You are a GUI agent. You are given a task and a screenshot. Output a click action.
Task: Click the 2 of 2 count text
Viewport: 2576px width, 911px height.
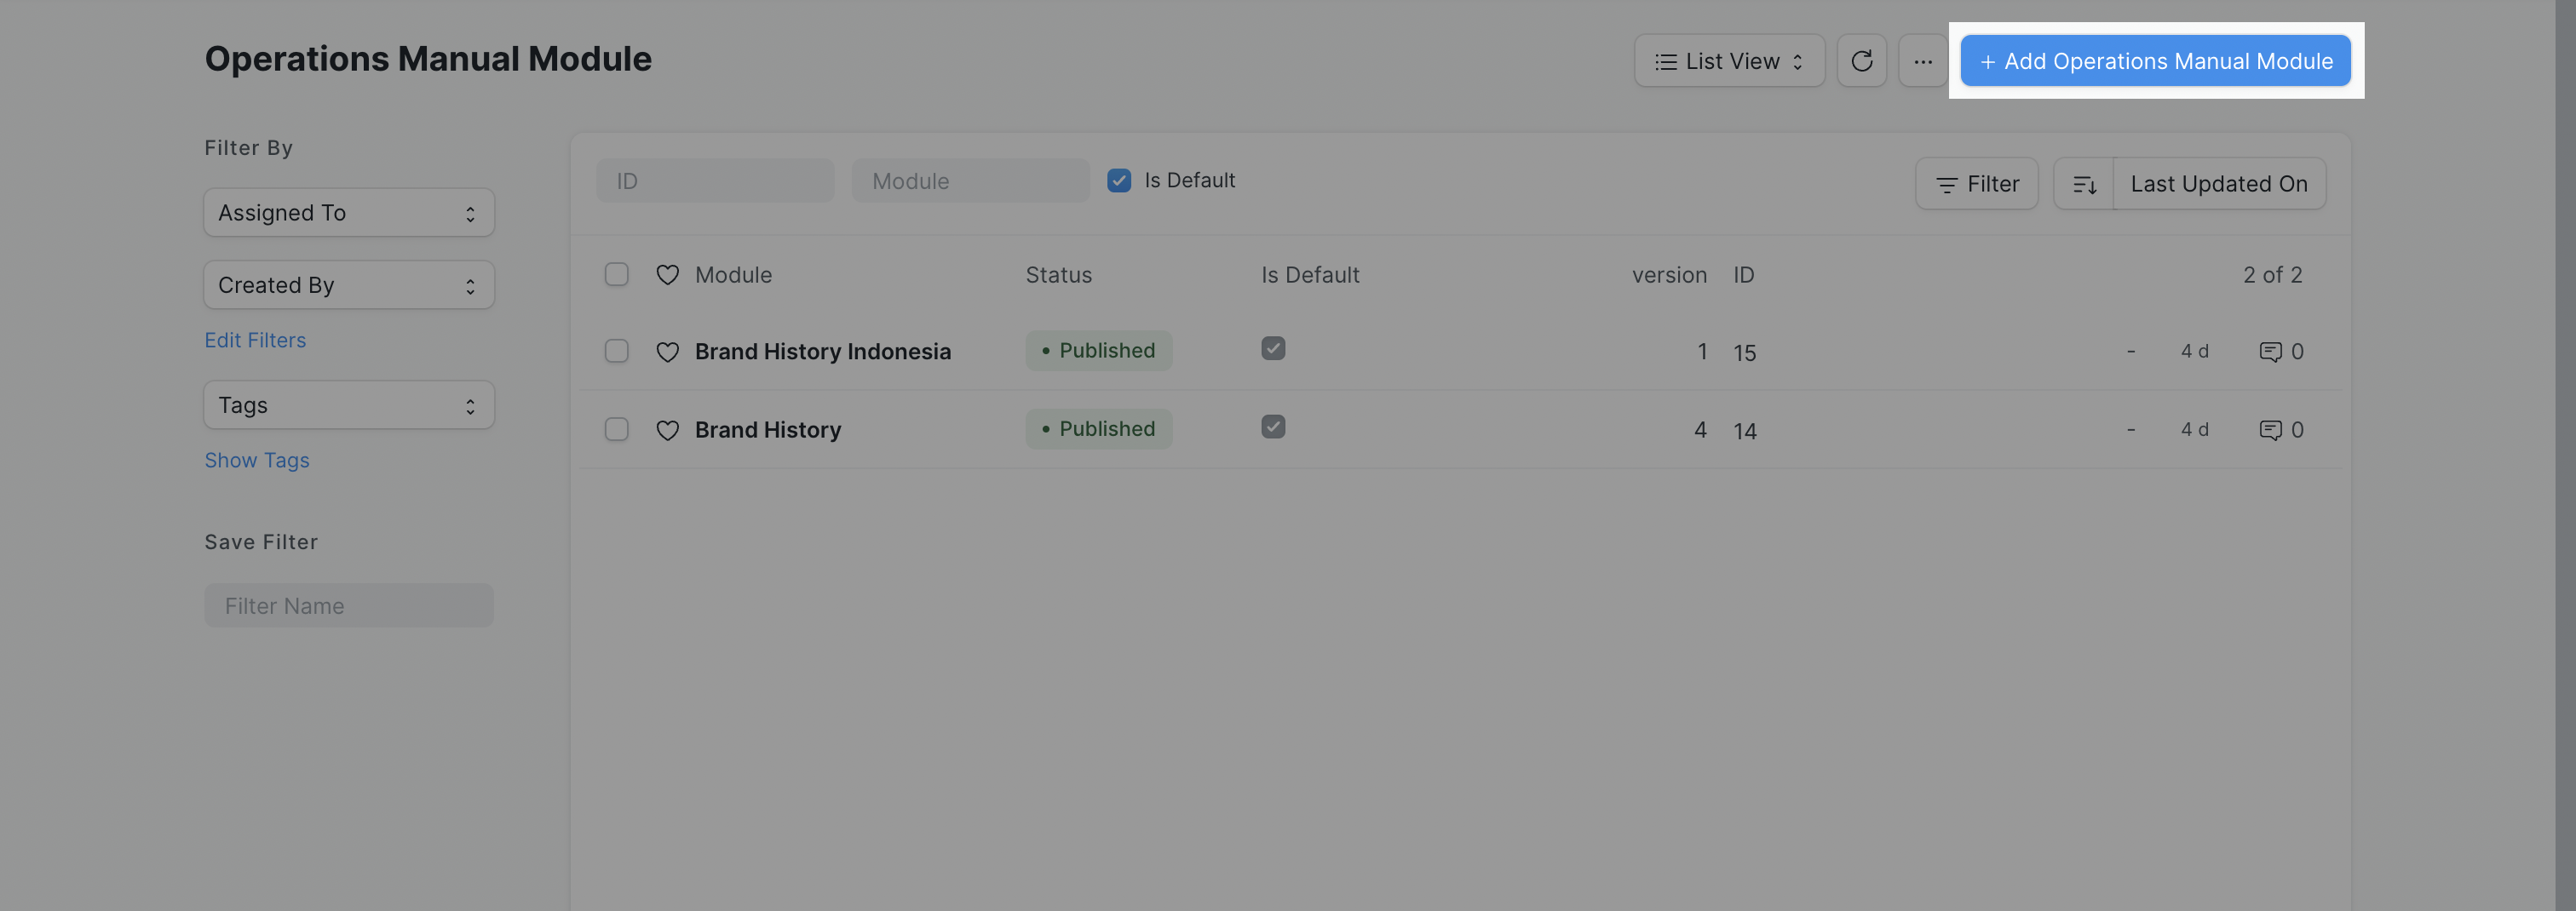2272,275
